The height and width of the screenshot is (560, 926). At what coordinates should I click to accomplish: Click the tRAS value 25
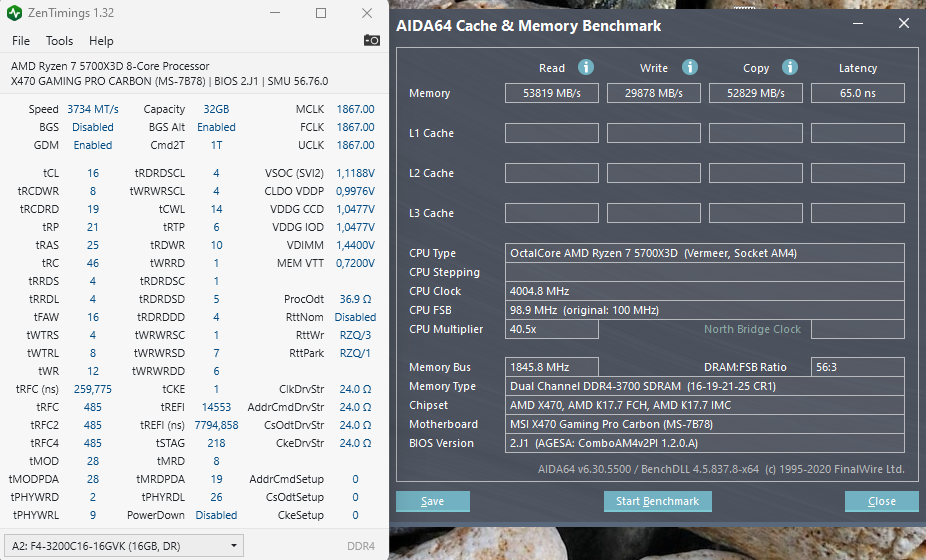pyautogui.click(x=93, y=245)
